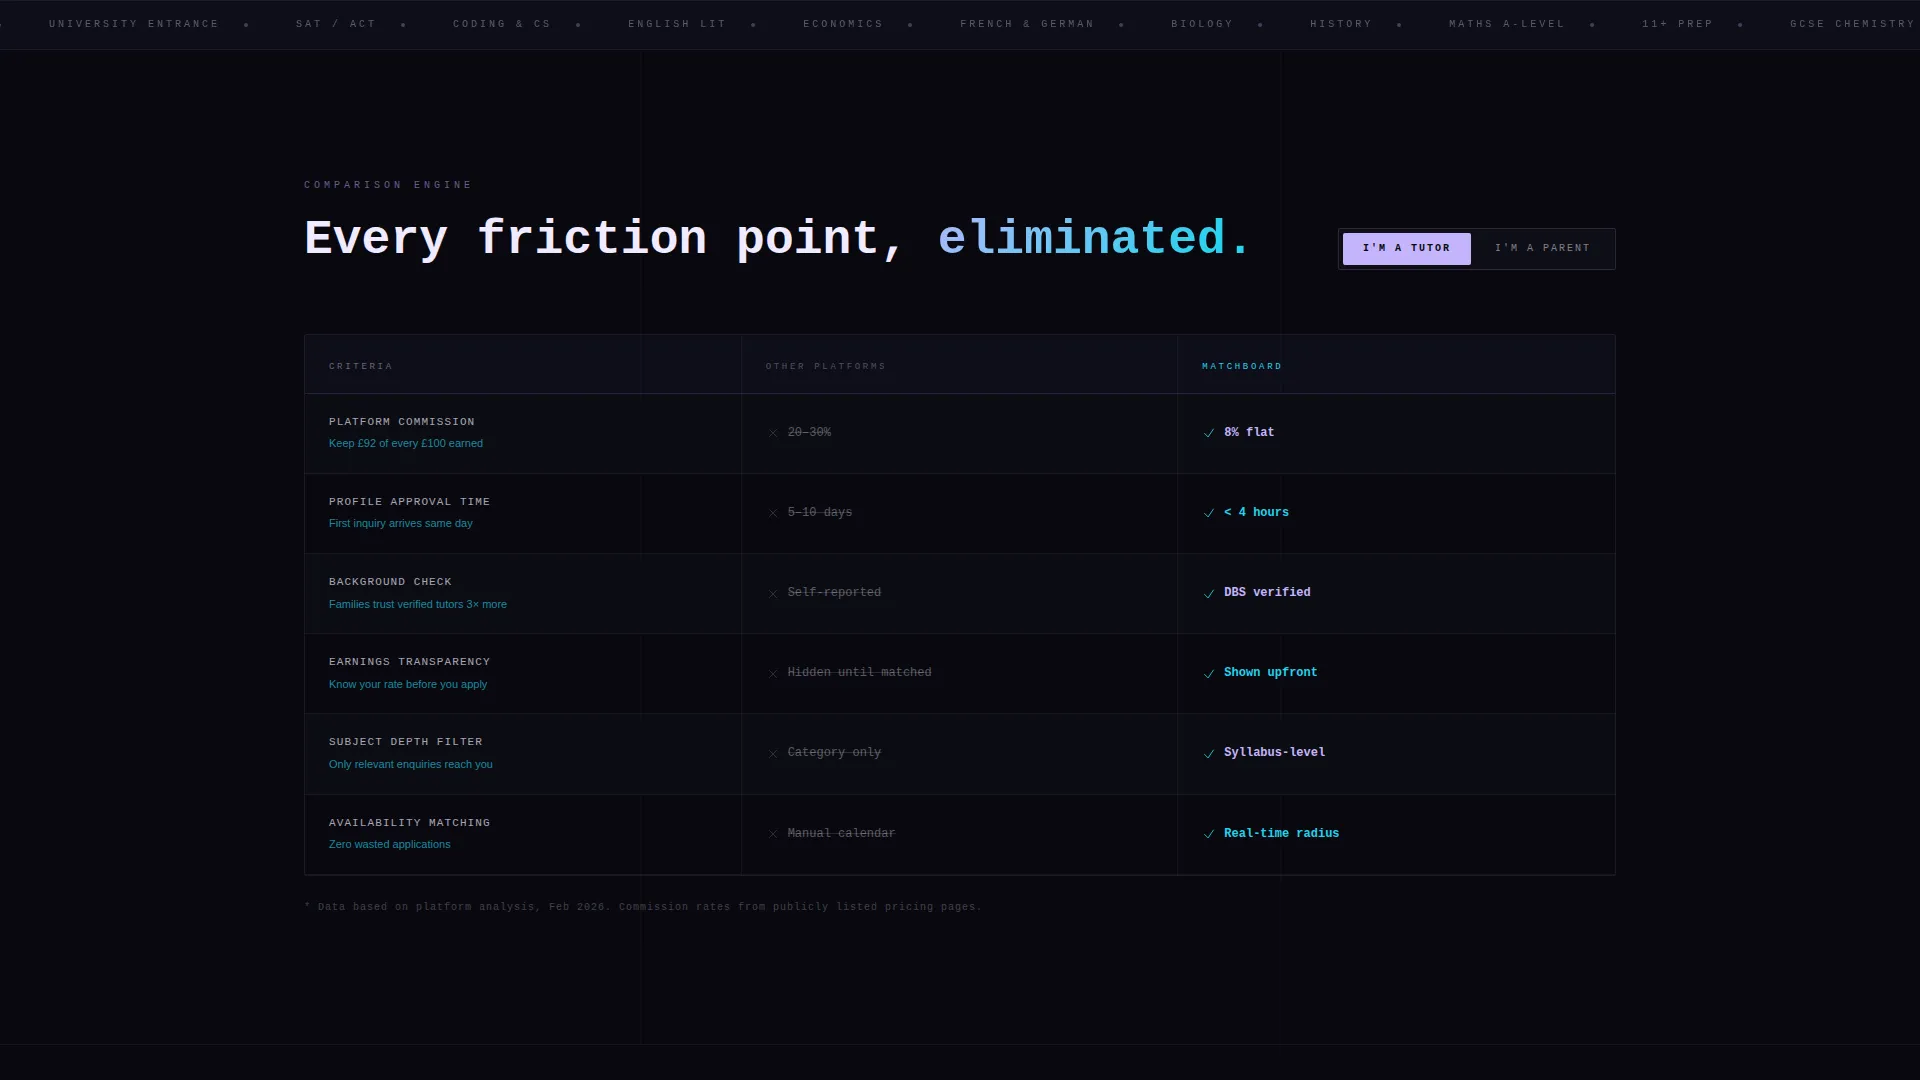Select French & German in the ticker
This screenshot has height=1080, width=1920.
click(x=1027, y=24)
